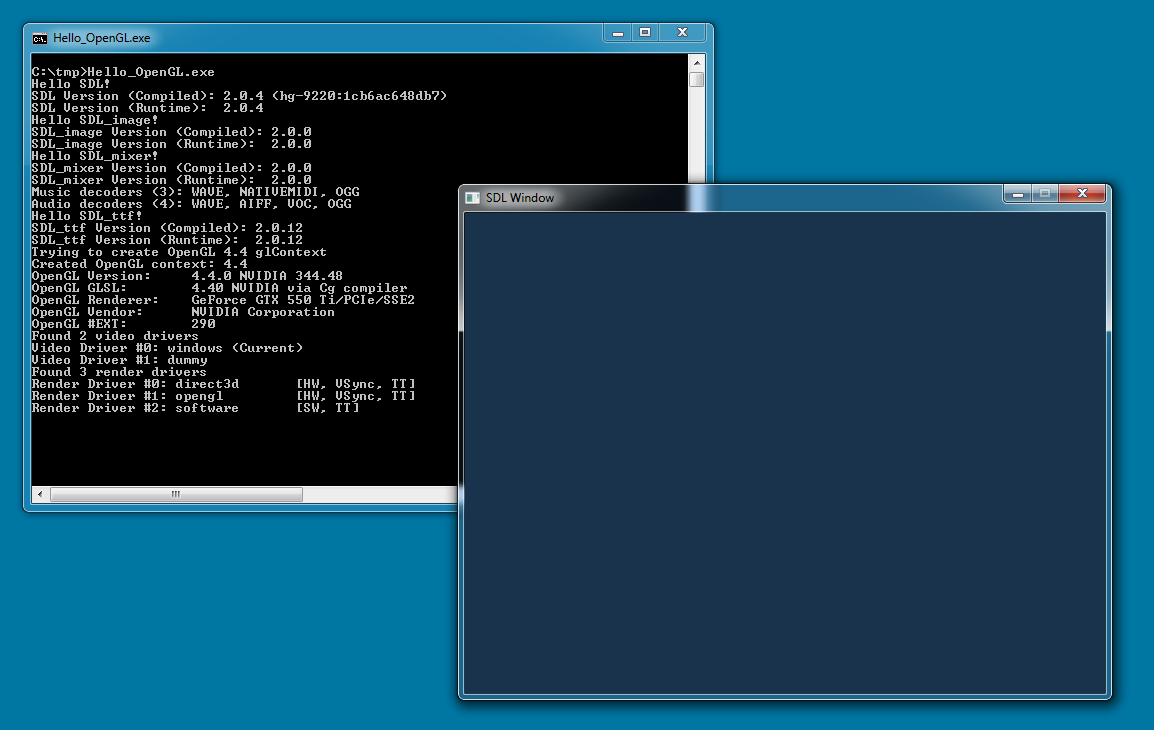The image size is (1154, 730).
Task: Click the 'Hello SDL_image!' line
Action: (x=95, y=120)
